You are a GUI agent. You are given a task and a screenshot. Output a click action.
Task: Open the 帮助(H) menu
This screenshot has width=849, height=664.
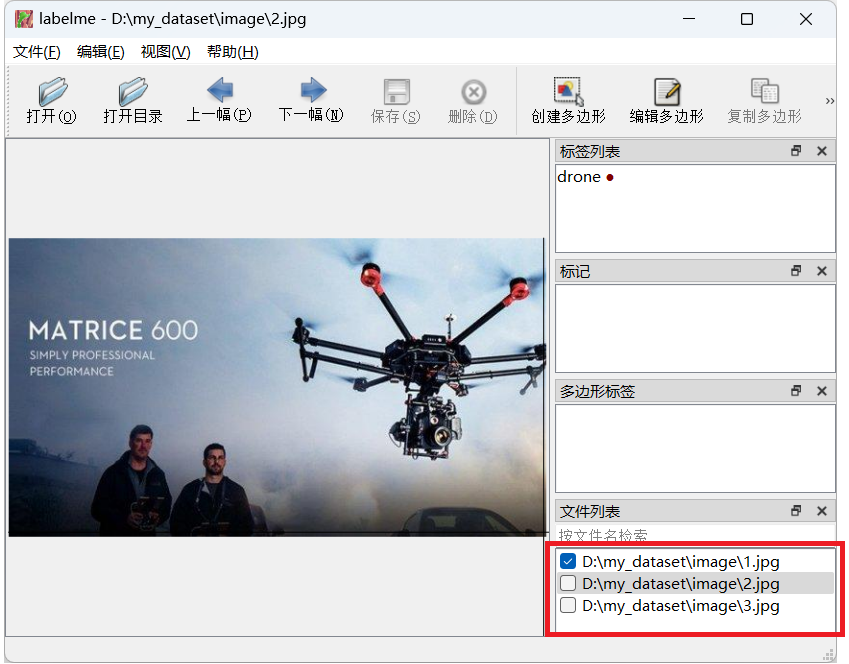[x=233, y=52]
